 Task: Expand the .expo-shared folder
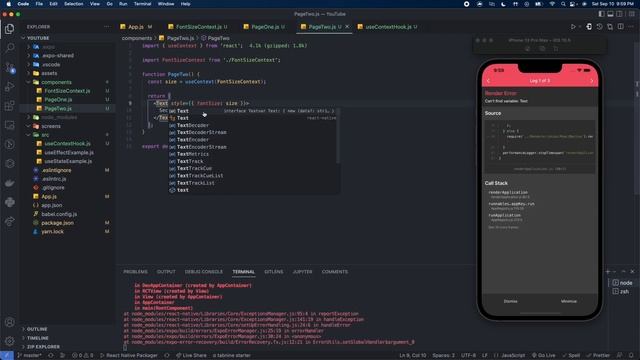click(x=58, y=56)
